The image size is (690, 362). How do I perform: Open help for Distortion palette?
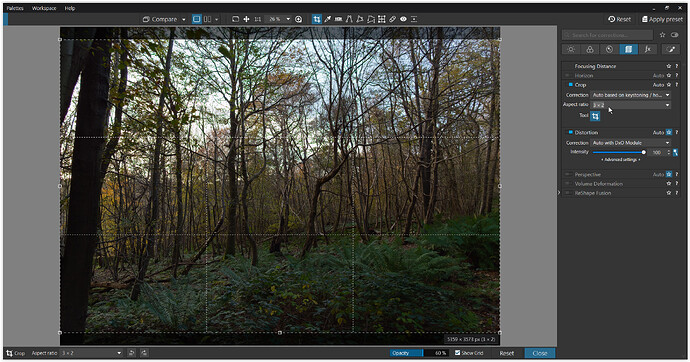pos(676,132)
